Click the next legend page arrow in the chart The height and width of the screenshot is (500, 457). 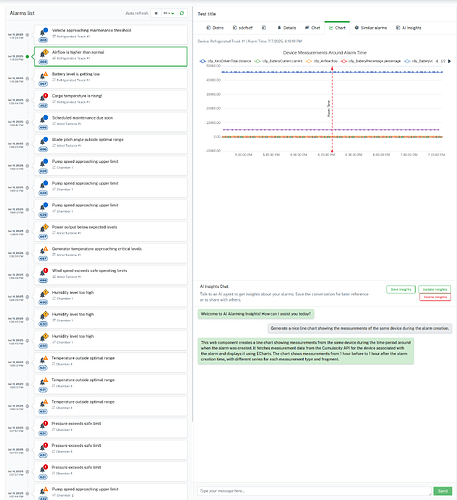(449, 61)
